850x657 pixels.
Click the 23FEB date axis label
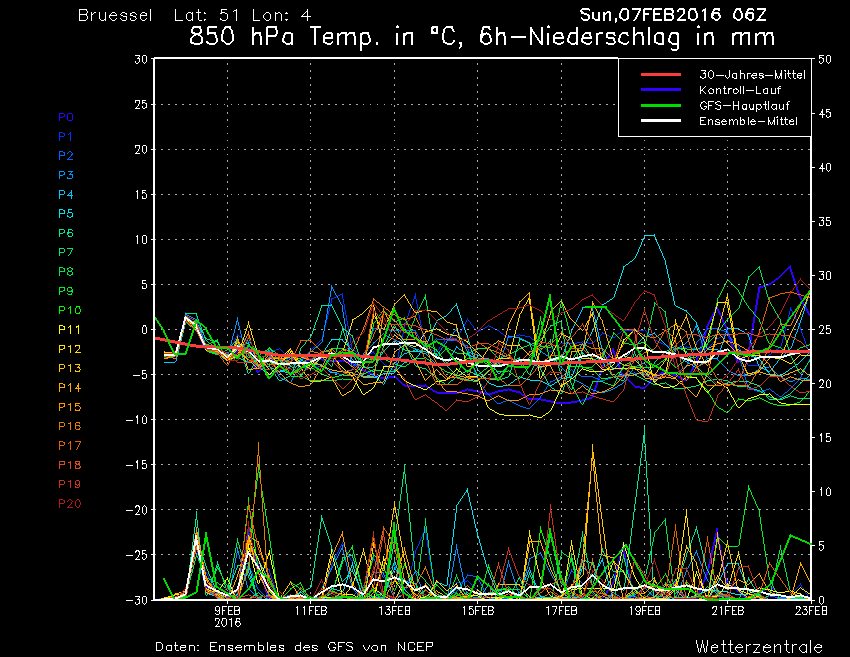812,611
